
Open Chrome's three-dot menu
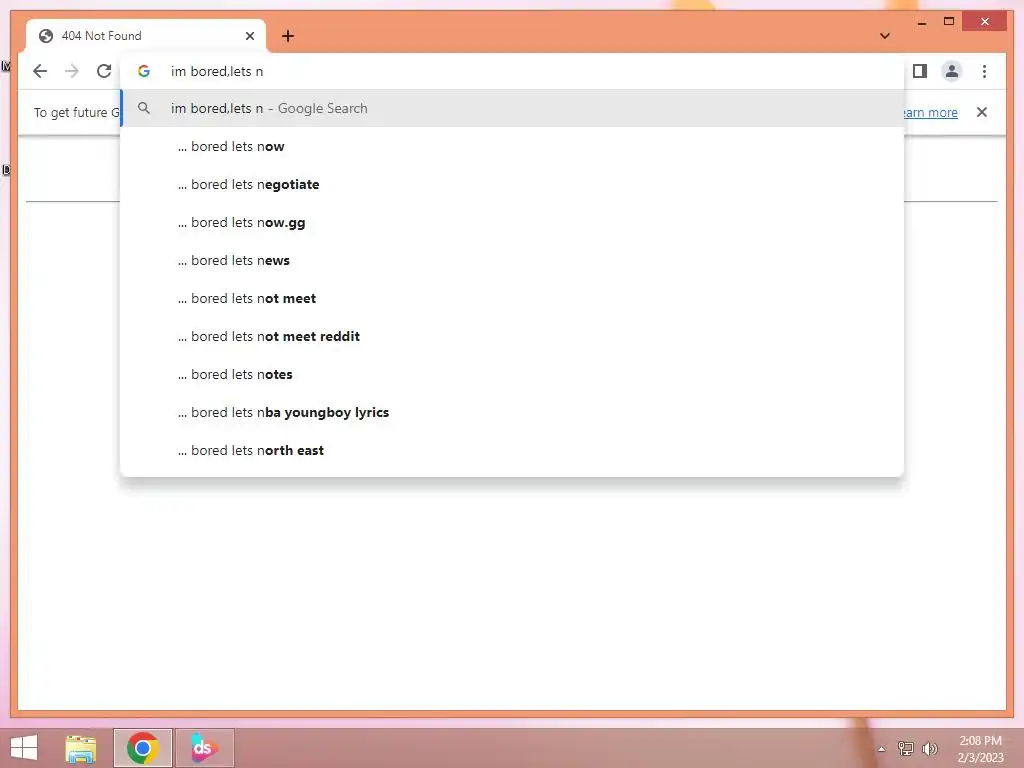(984, 71)
